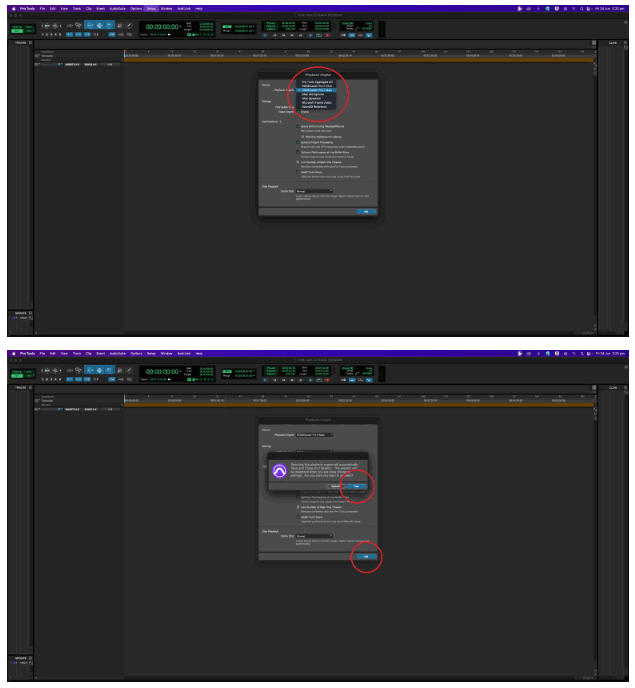Screen dimensions: 635x688
Task: Open the AudioSuite menu in the upper screenshot
Action: tap(118, 8)
